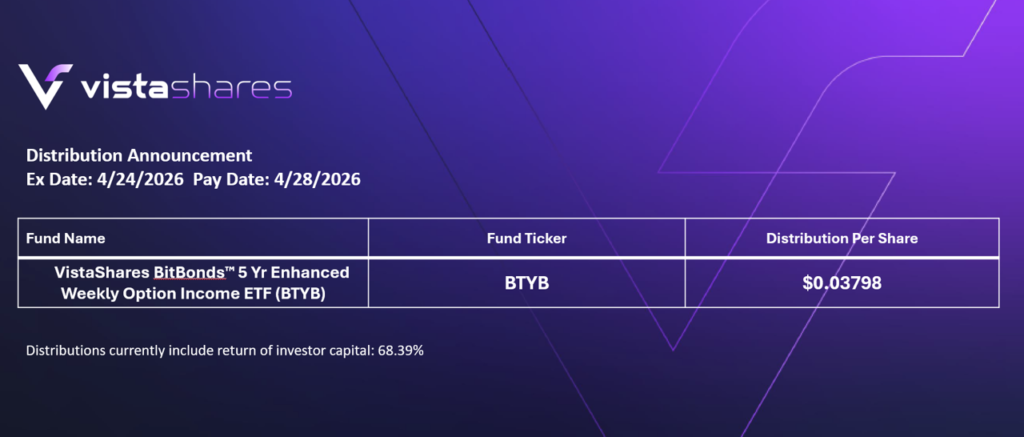1024x437 pixels.
Task: Click the $0.03798 distribution amount
Action: point(842,283)
